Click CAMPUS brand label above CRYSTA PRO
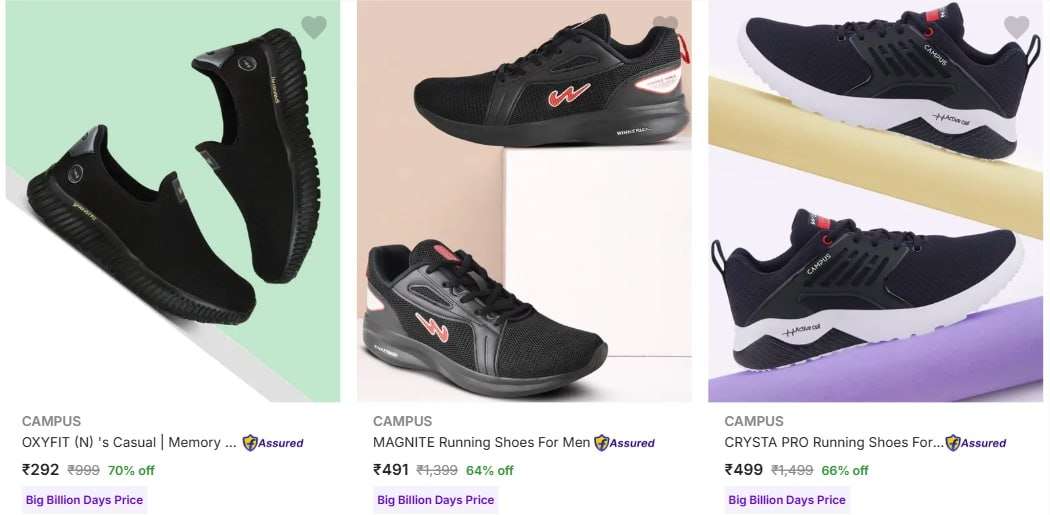This screenshot has width=1050, height=515. pyautogui.click(x=754, y=421)
